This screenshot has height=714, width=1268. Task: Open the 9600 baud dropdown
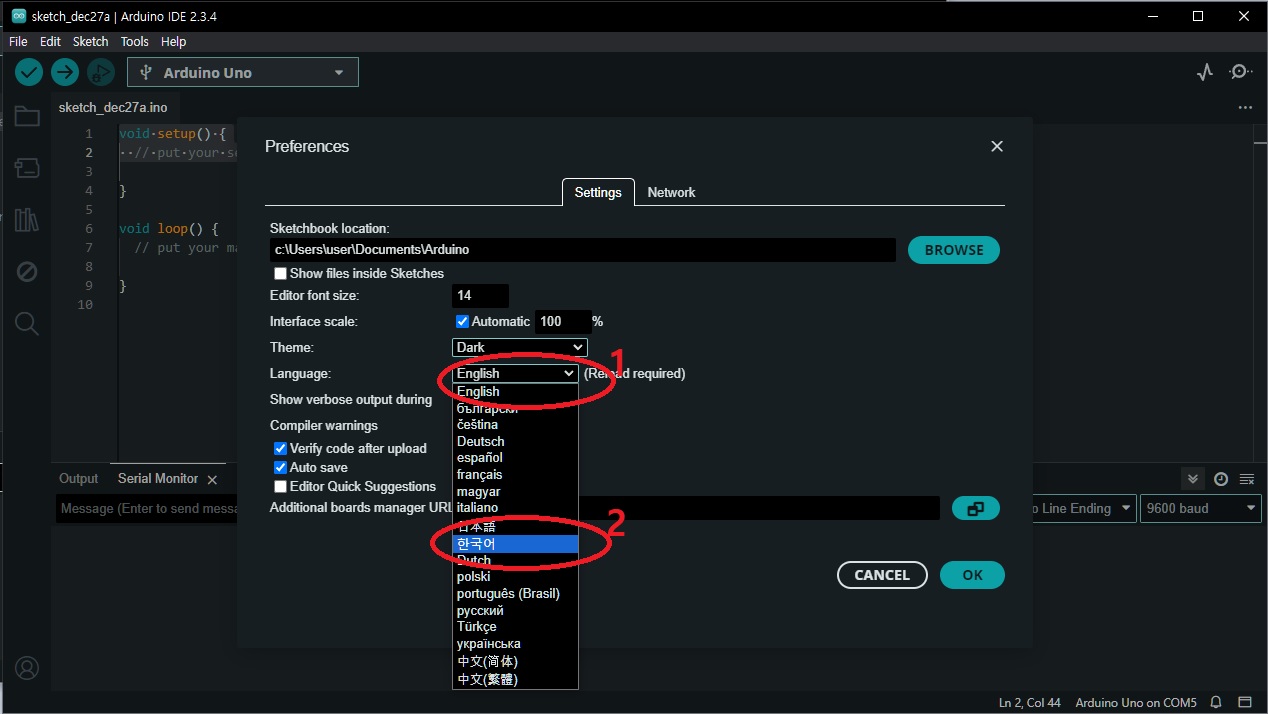click(1201, 508)
